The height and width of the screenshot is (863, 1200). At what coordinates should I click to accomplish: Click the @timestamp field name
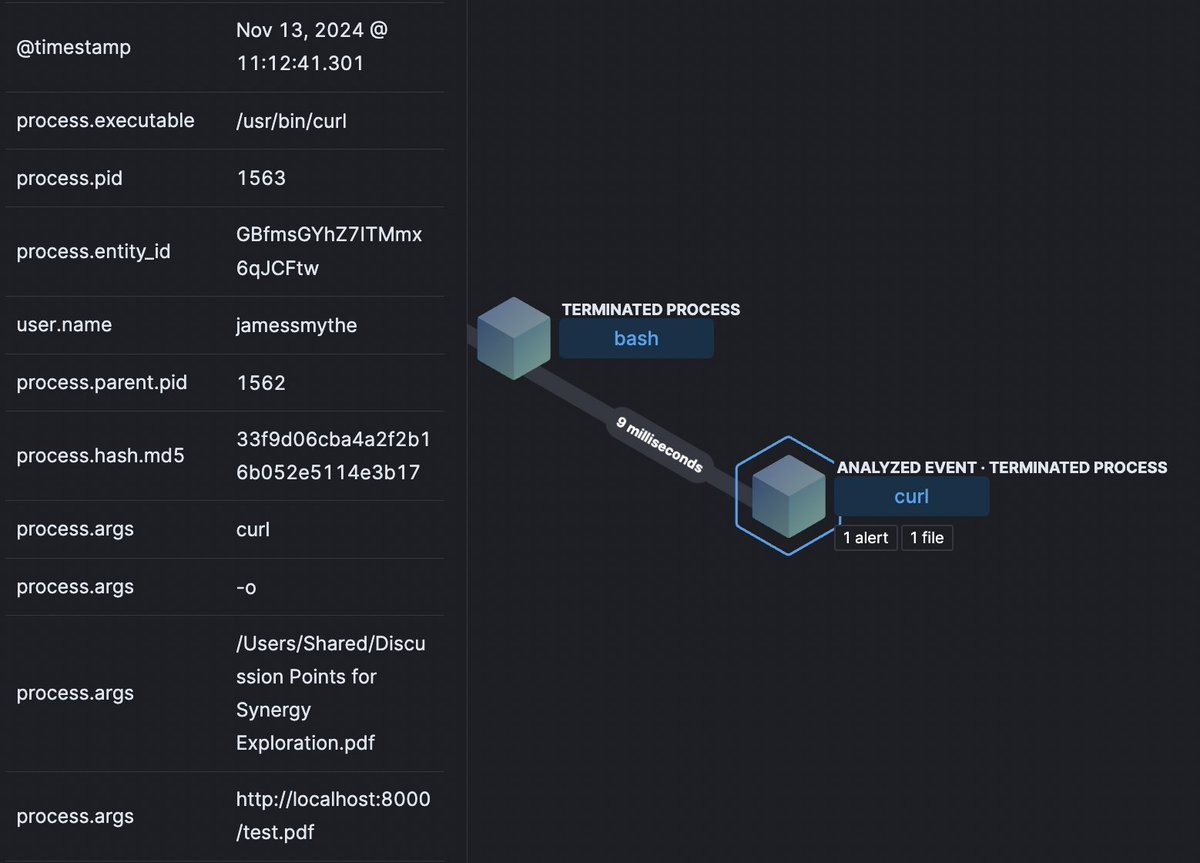73,47
